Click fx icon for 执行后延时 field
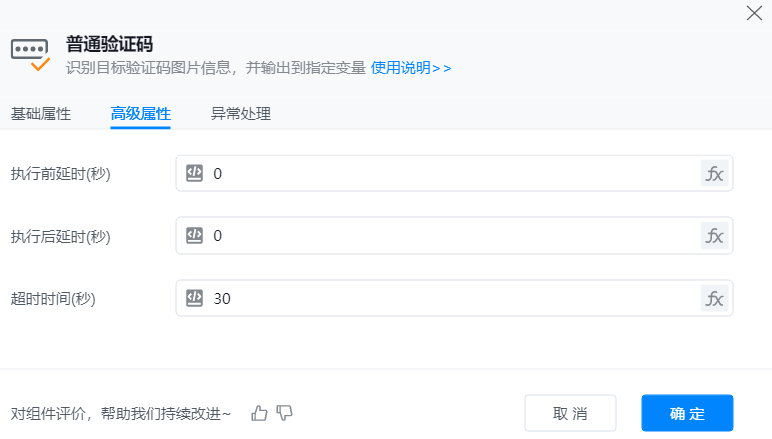772x439 pixels. pos(715,236)
